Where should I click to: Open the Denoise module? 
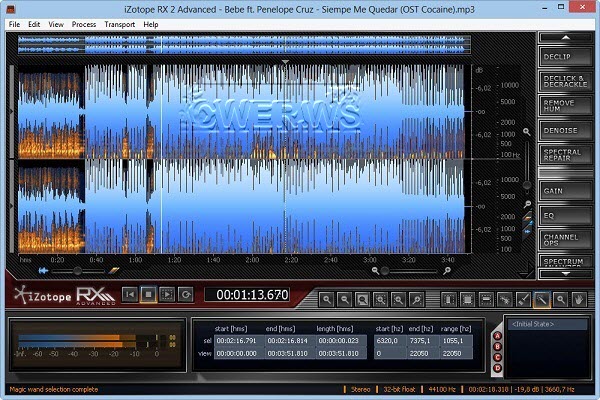(565, 131)
